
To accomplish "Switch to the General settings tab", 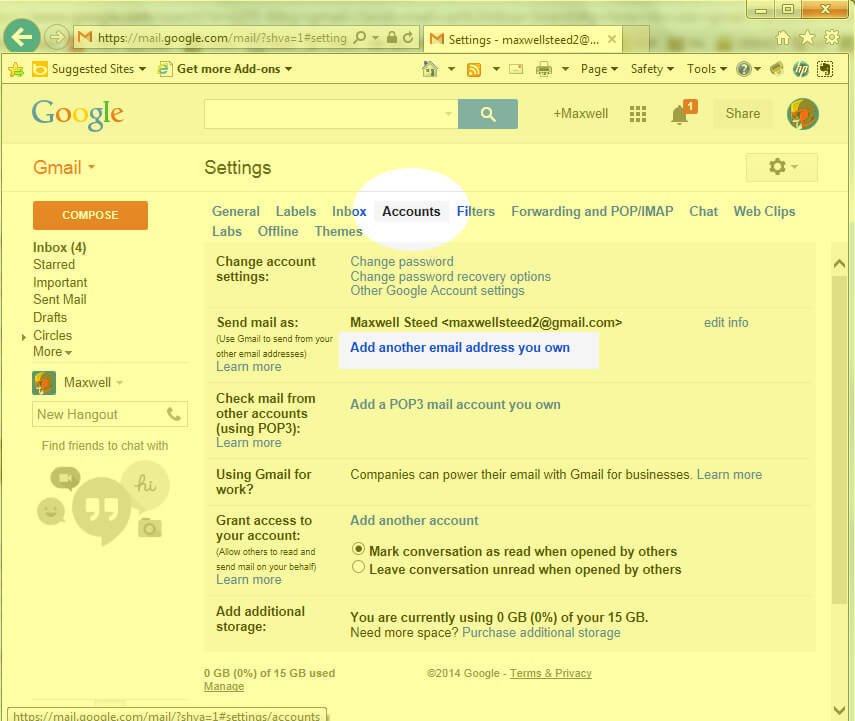I will 236,211.
